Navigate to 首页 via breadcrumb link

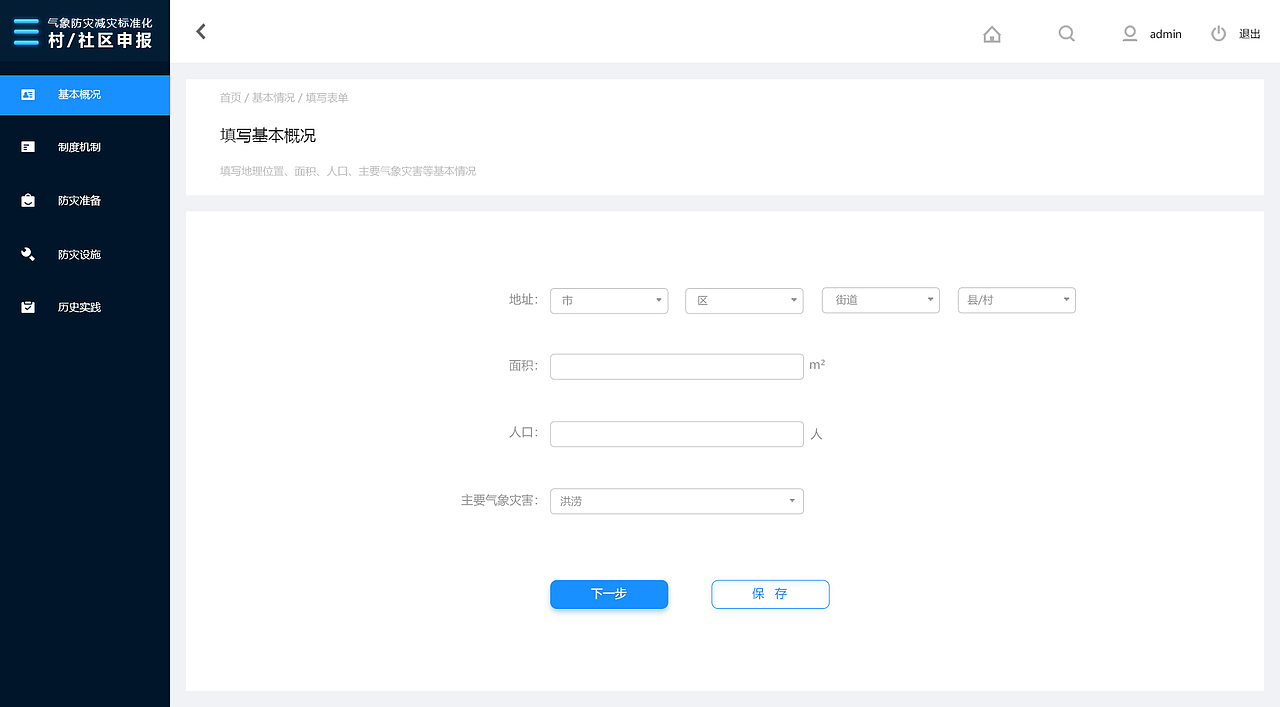(229, 97)
